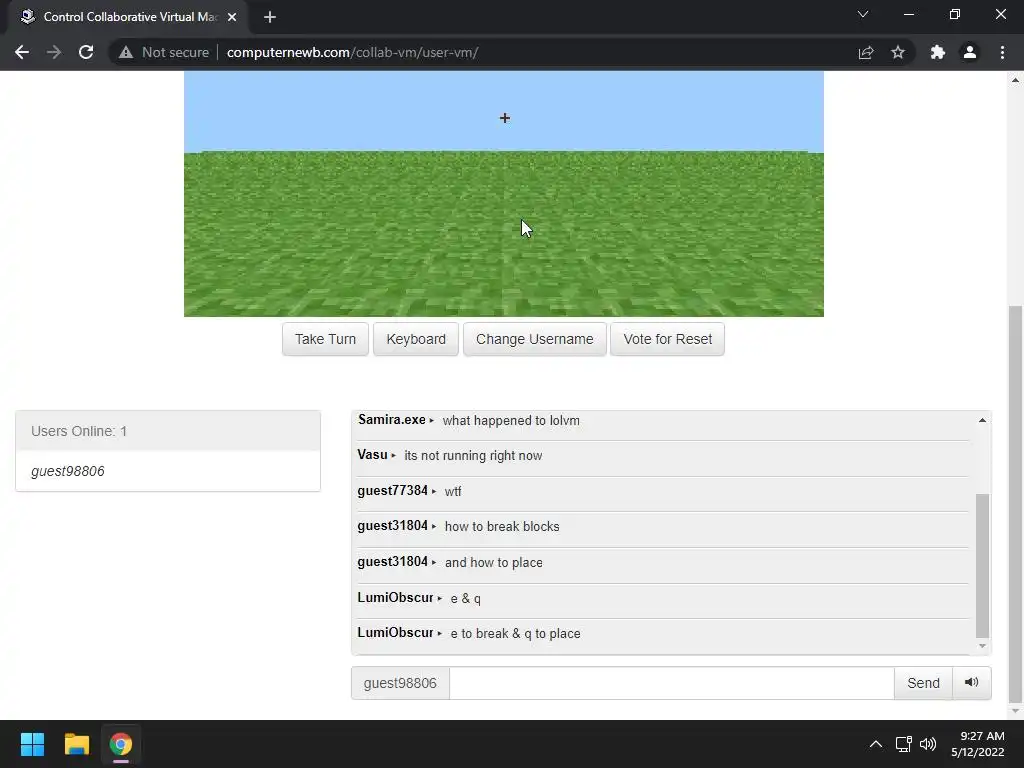Click username guest77384 in chat

[392, 490]
